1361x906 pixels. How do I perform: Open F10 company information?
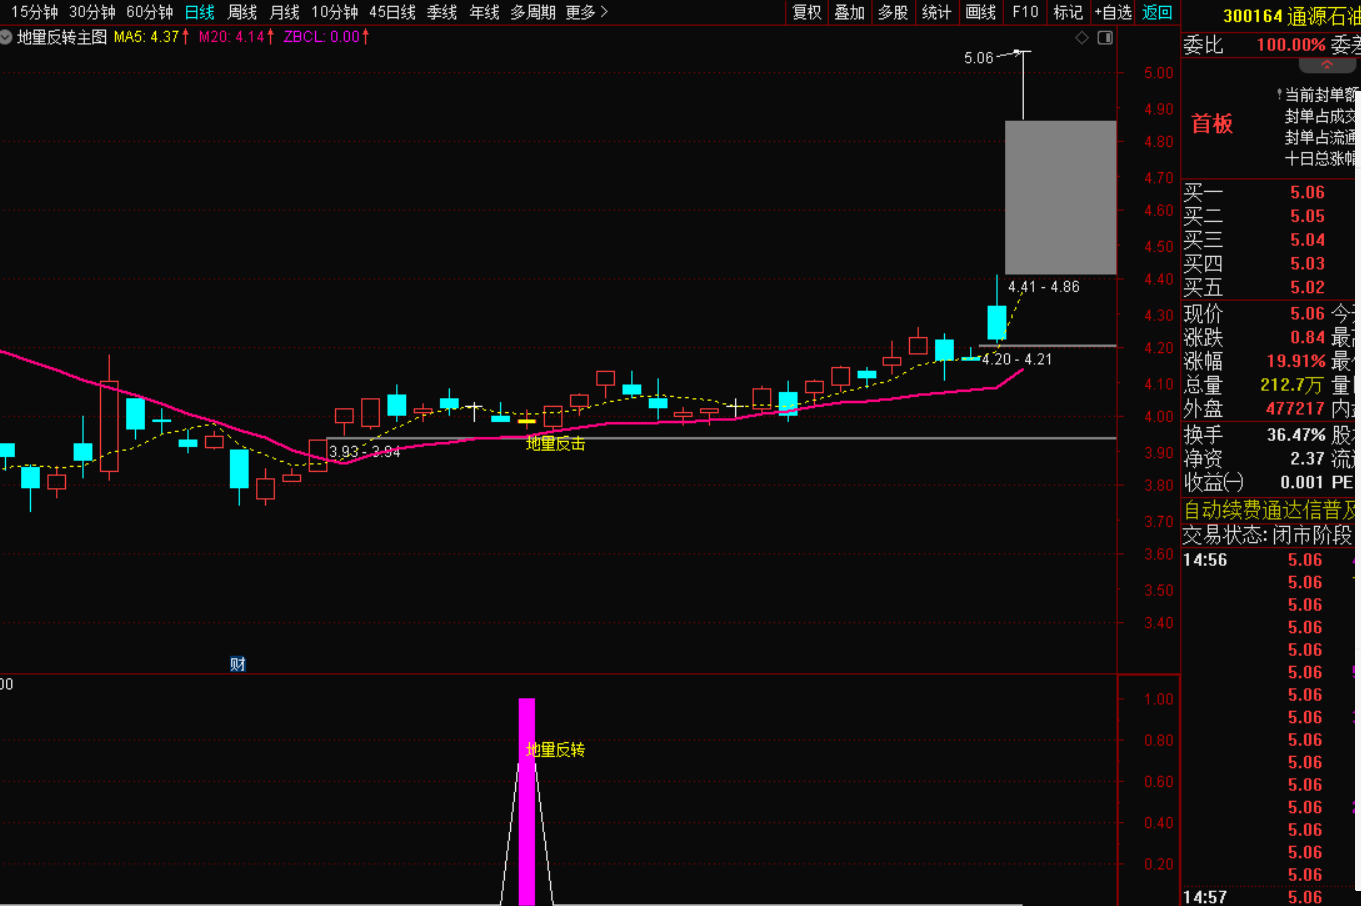[x=1025, y=12]
